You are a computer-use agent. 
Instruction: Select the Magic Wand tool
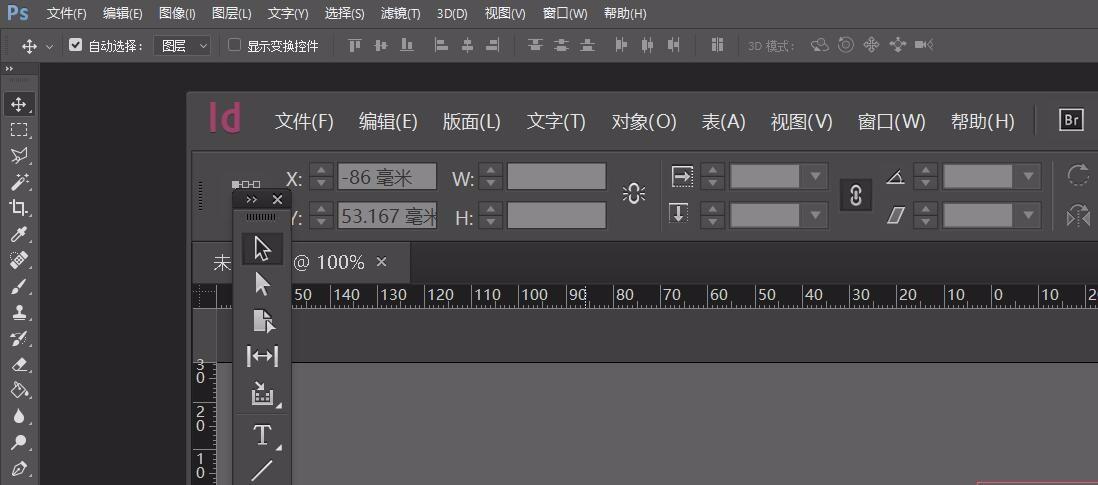point(19,182)
